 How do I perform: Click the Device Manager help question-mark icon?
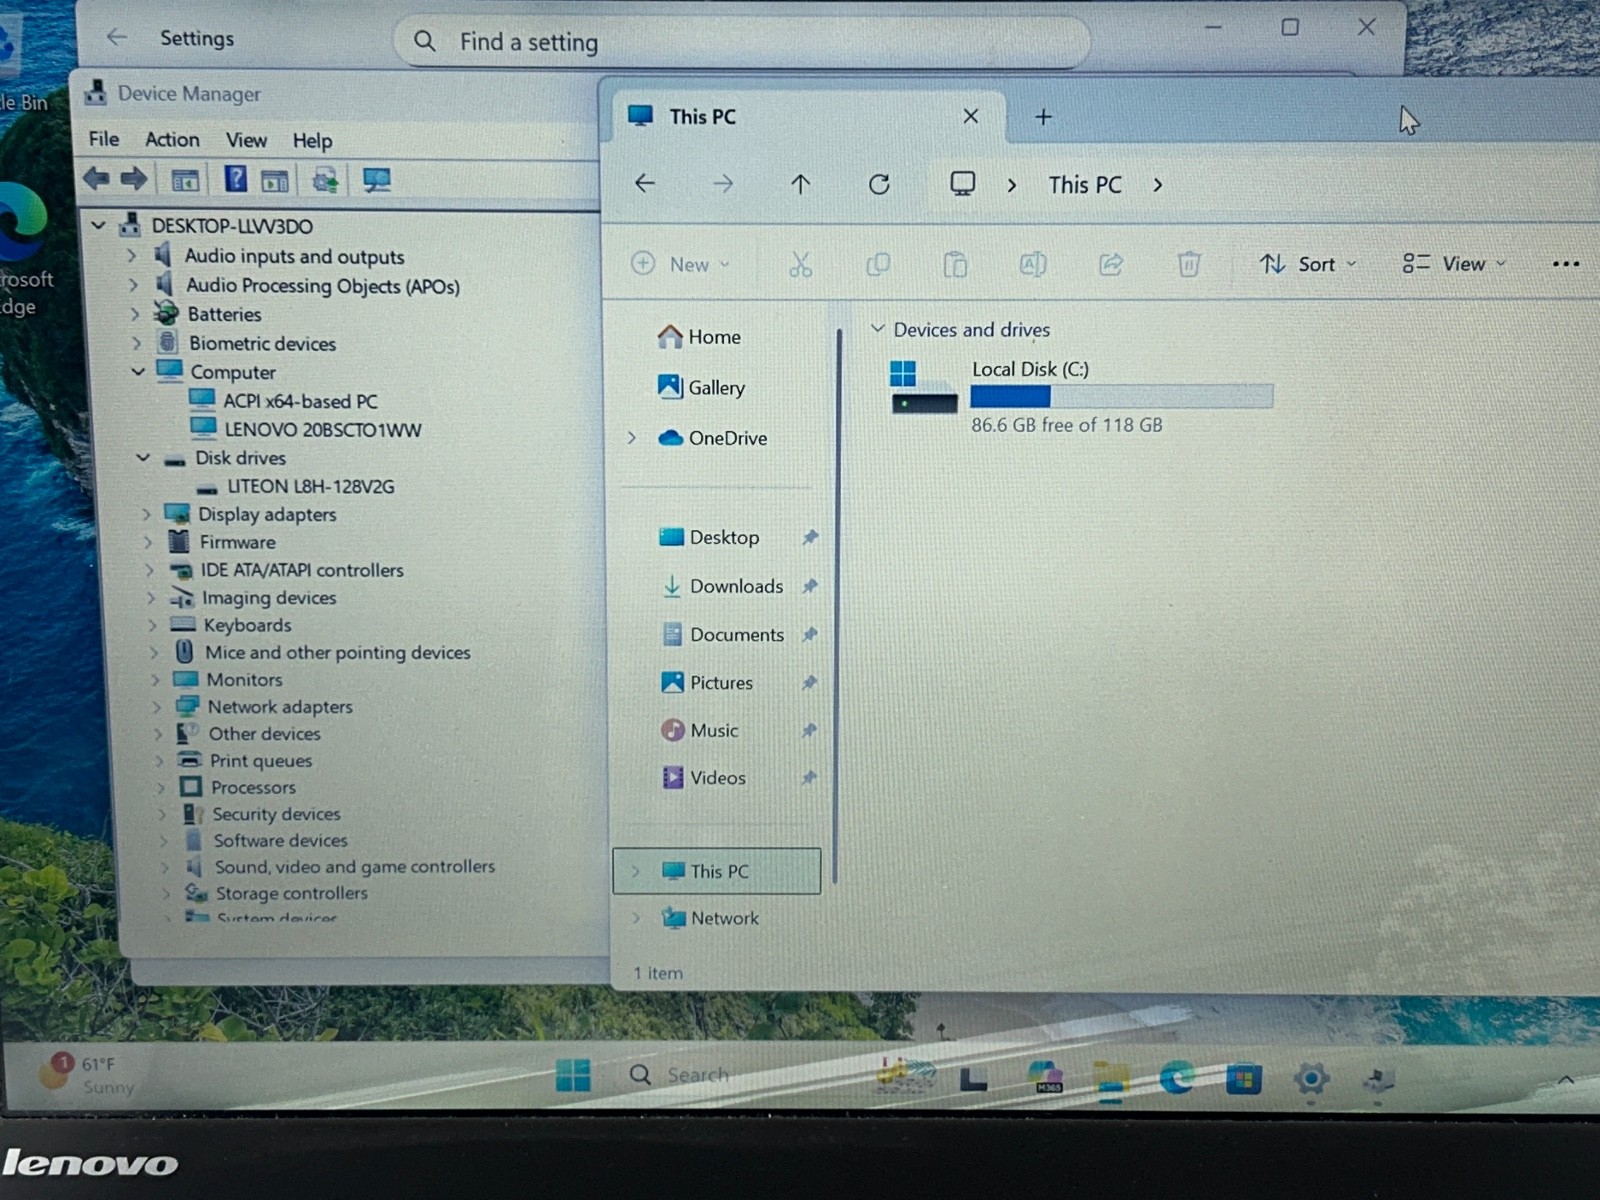tap(235, 179)
